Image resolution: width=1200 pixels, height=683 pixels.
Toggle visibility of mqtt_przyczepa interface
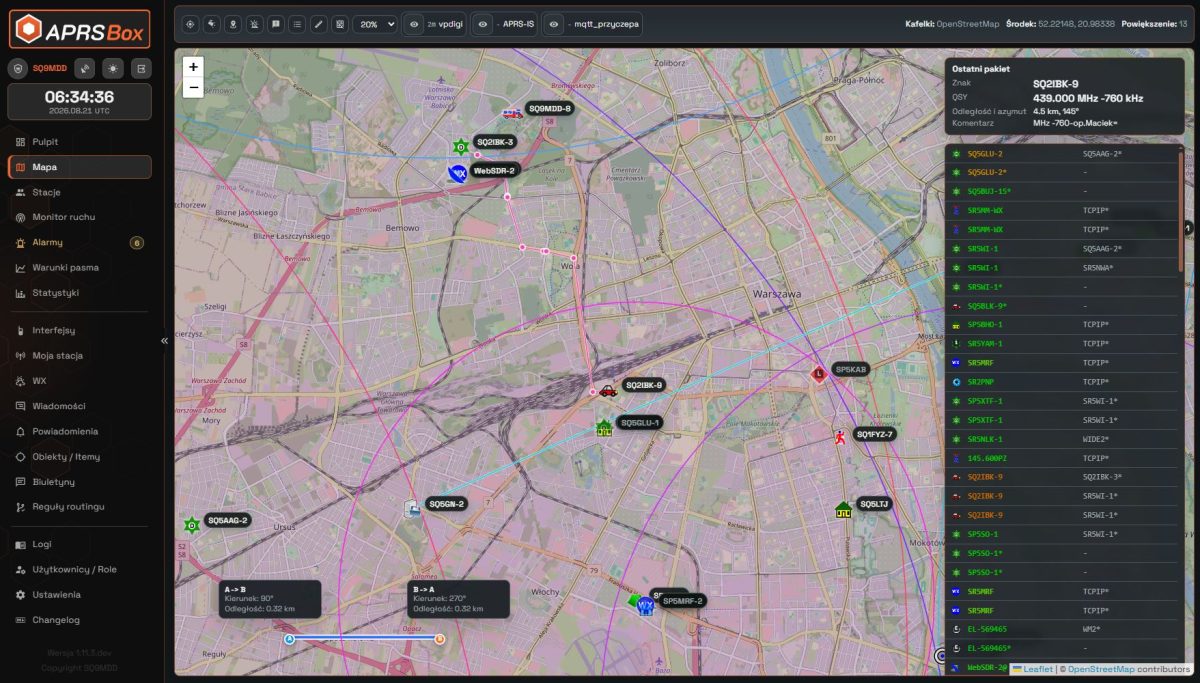point(554,24)
